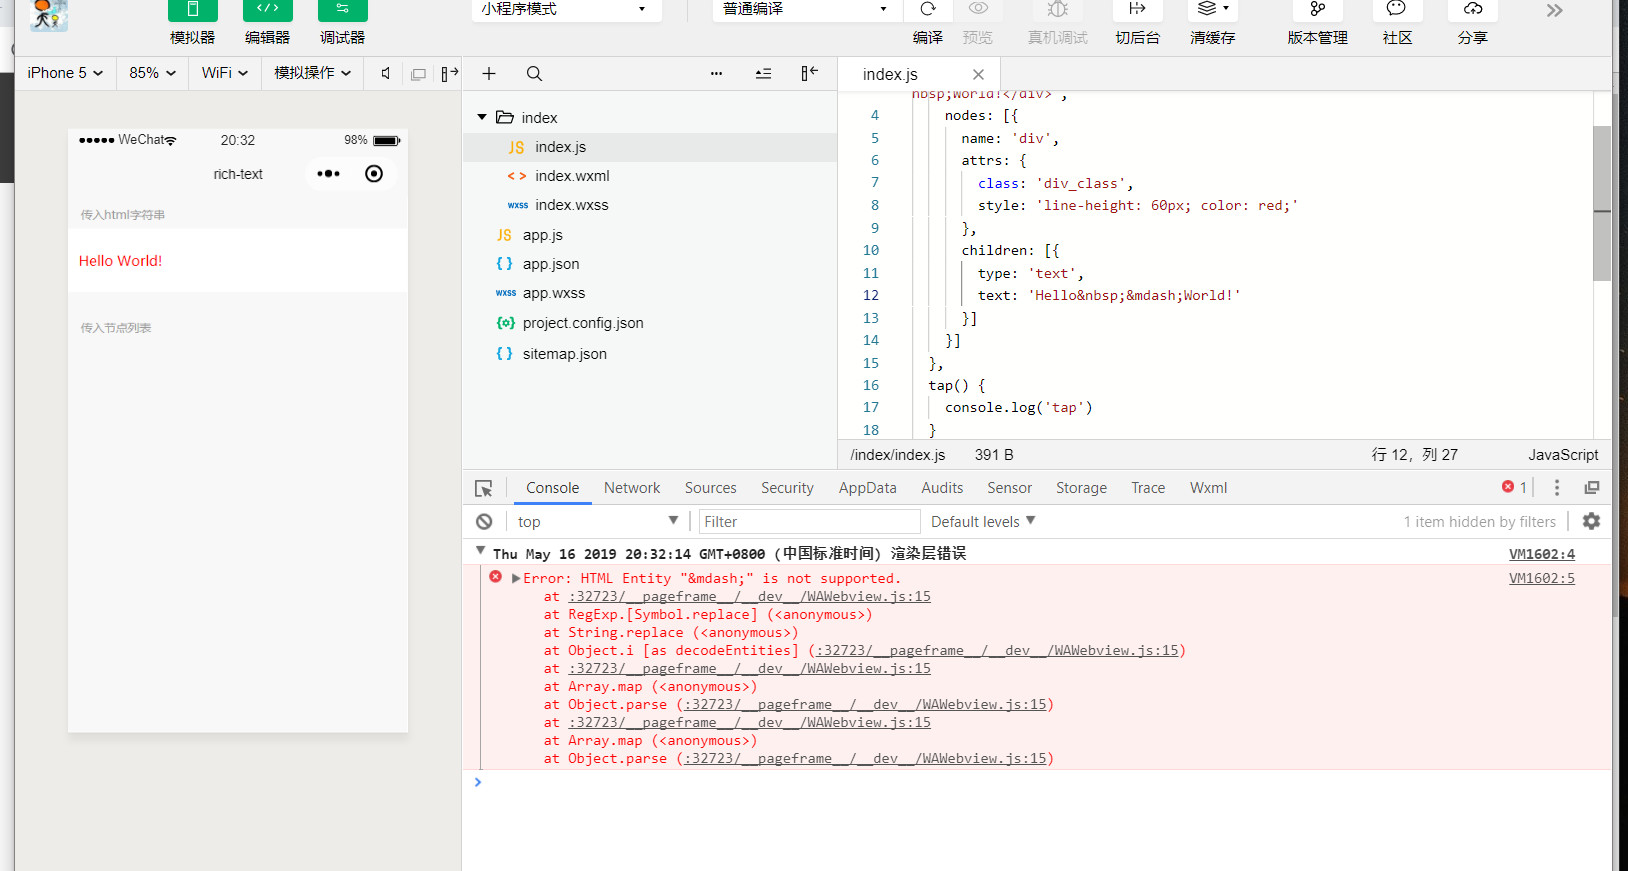Click the version management icon
1628x871 pixels.
pyautogui.click(x=1317, y=10)
